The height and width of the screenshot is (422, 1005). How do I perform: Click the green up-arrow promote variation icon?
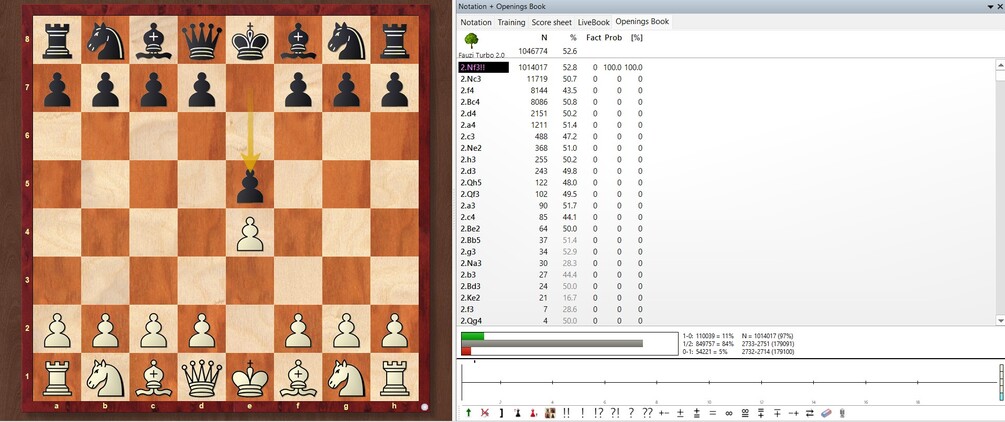click(468, 413)
